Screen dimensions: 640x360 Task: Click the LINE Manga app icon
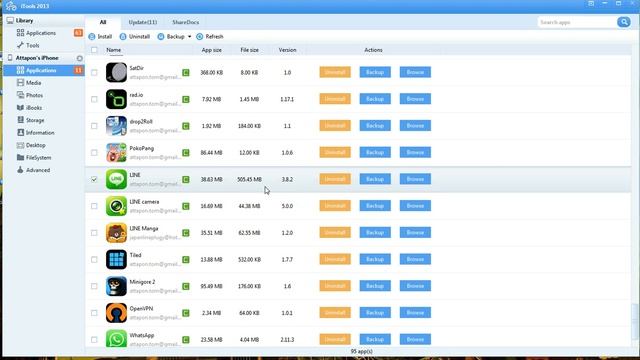click(116, 233)
